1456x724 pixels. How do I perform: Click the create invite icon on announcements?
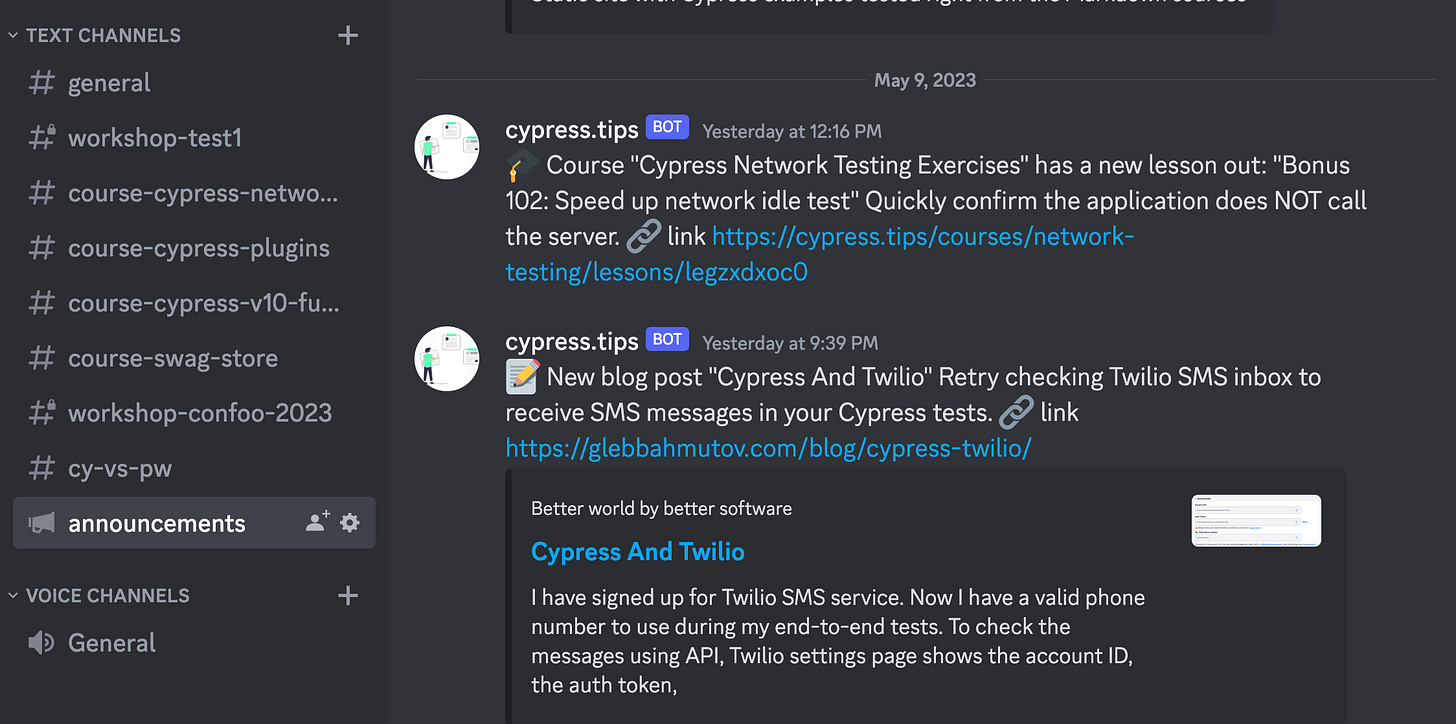point(317,522)
